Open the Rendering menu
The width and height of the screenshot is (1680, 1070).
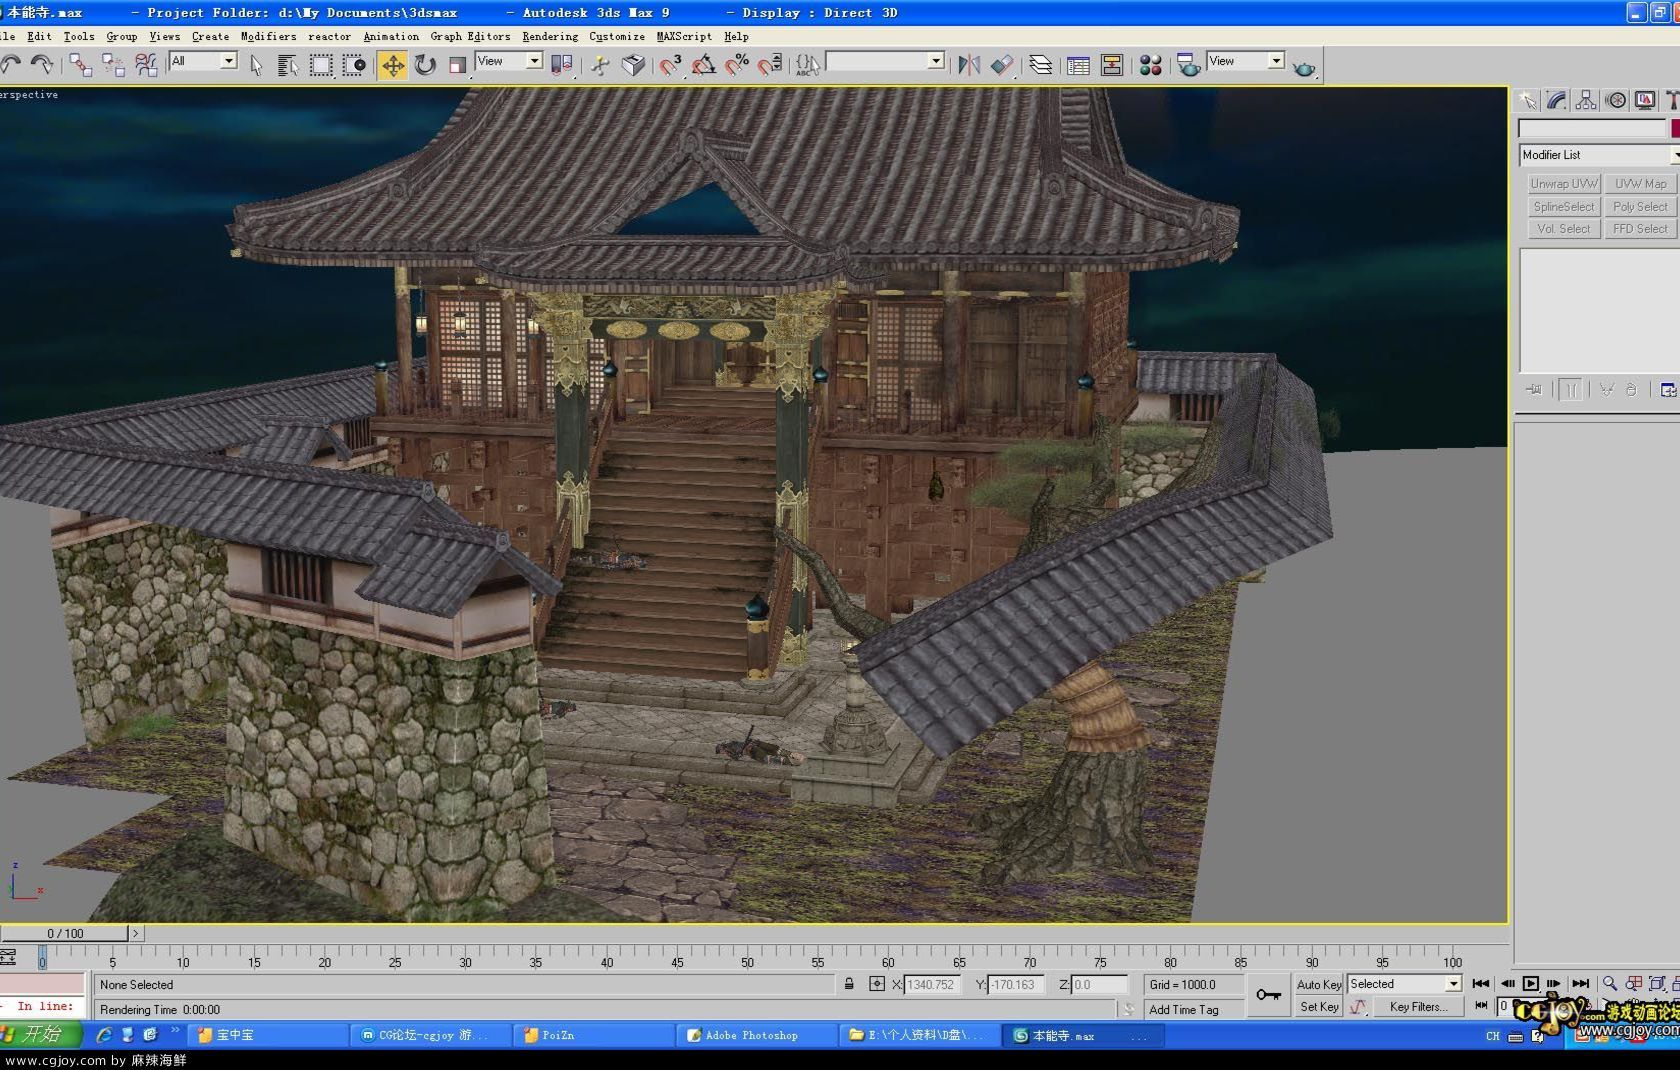click(550, 36)
